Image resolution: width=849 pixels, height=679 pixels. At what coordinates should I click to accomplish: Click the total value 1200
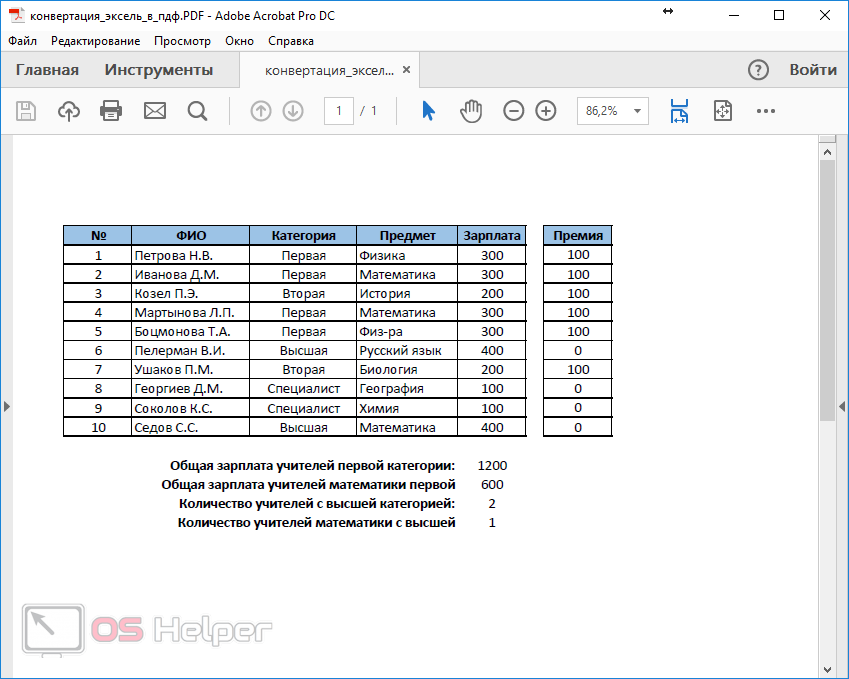[492, 466]
